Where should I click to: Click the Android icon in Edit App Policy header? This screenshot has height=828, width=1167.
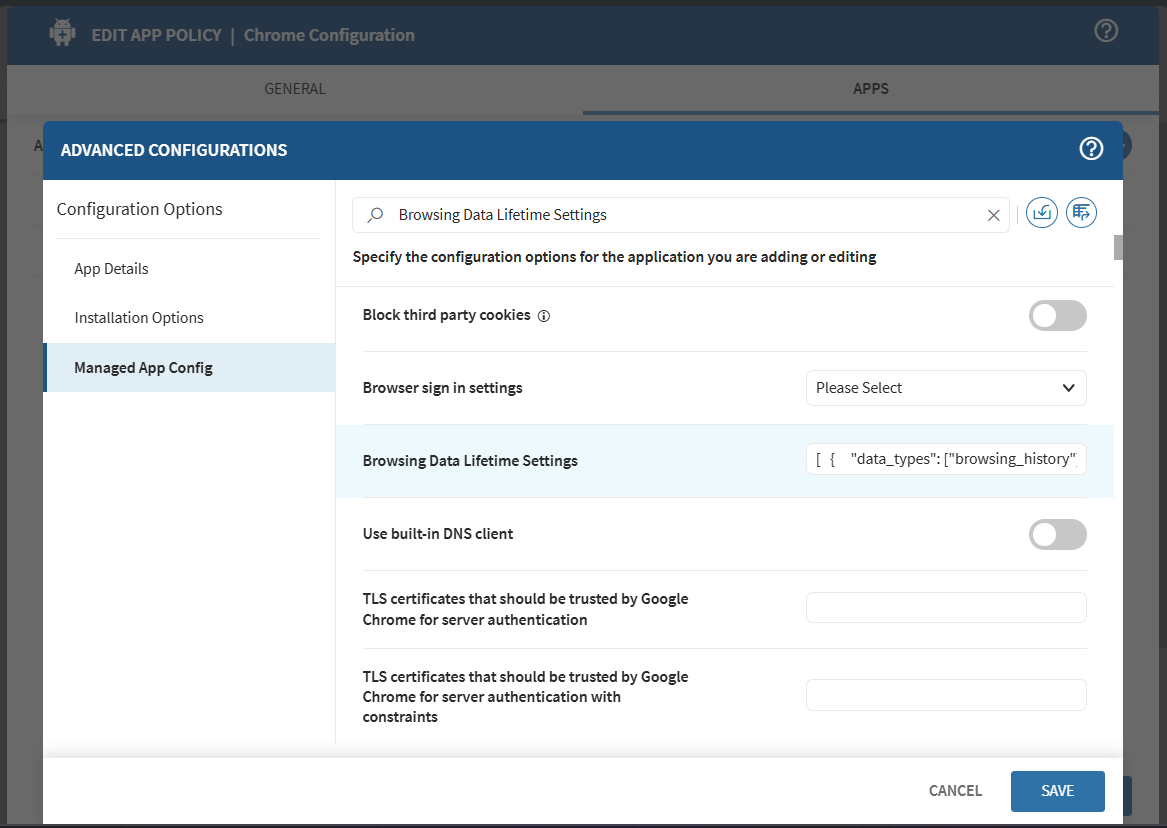tap(62, 34)
